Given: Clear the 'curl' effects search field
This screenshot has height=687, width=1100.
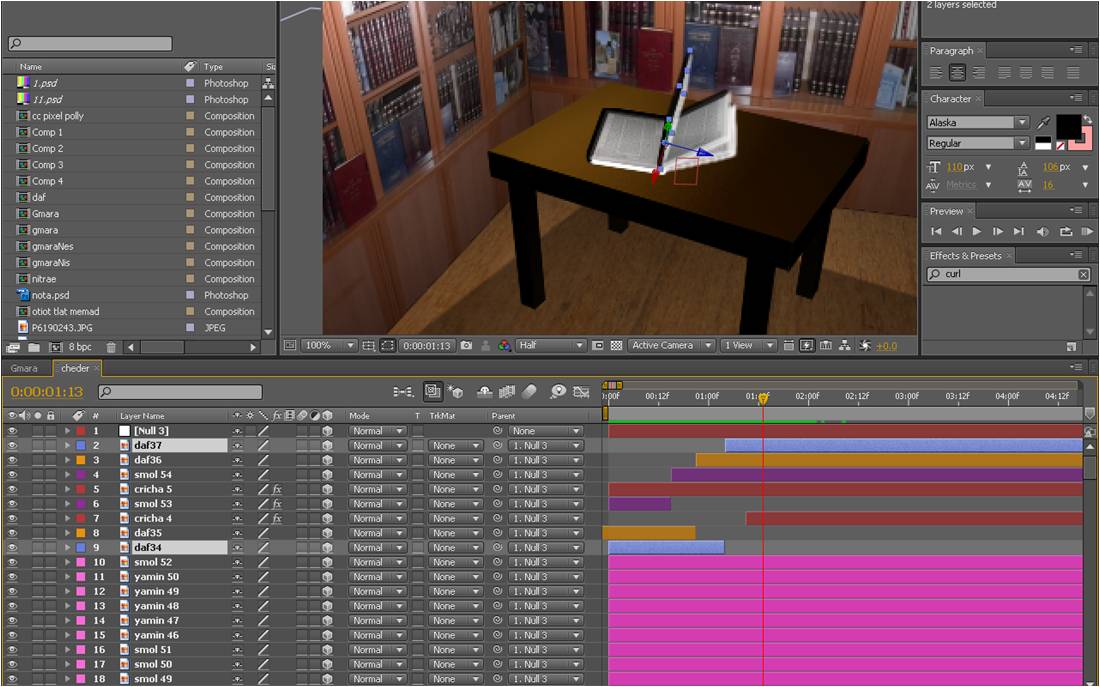Looking at the screenshot, I should 1083,274.
